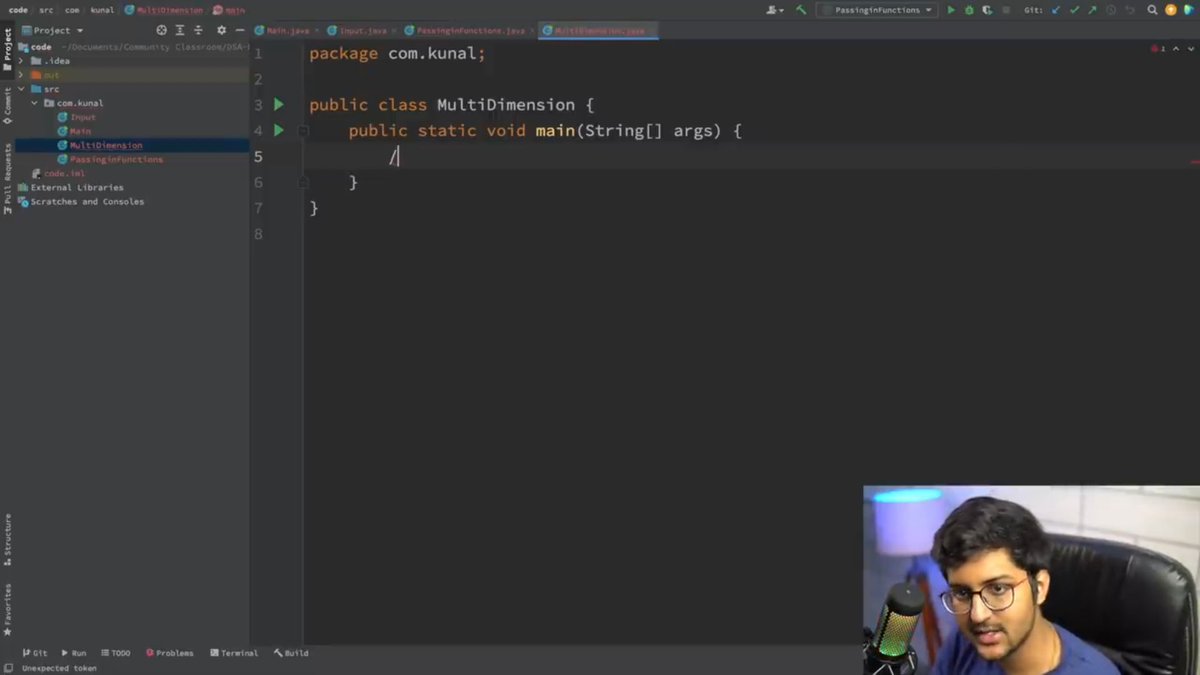1200x675 pixels.
Task: Toggle Commit side tool window
Action: coord(8,105)
